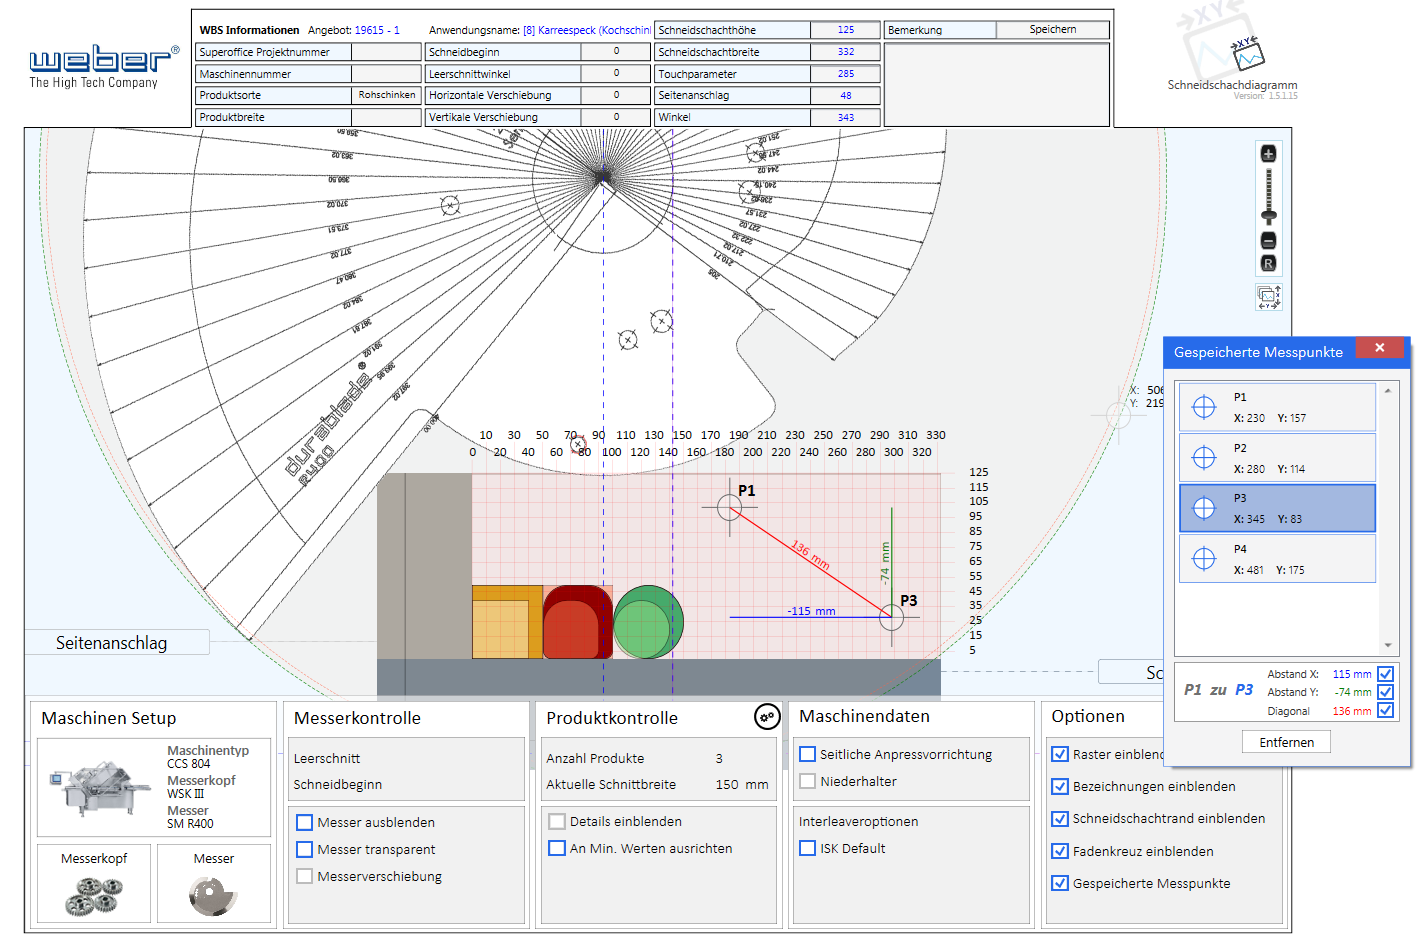Click the Angebot number 19615 - 1 link
This screenshot has height=943, width=1426.
377,30
